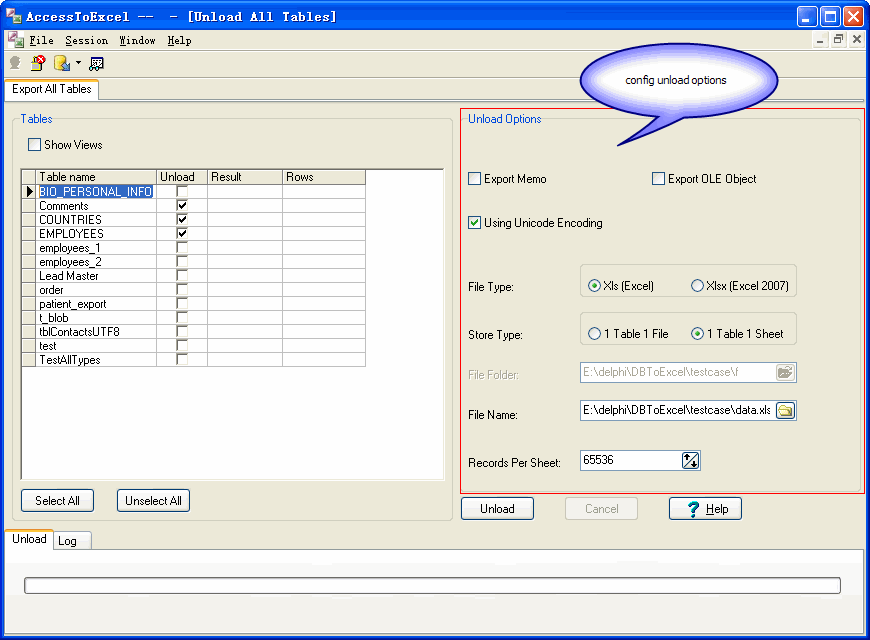Select Xls (Excel) file type

pyautogui.click(x=594, y=286)
